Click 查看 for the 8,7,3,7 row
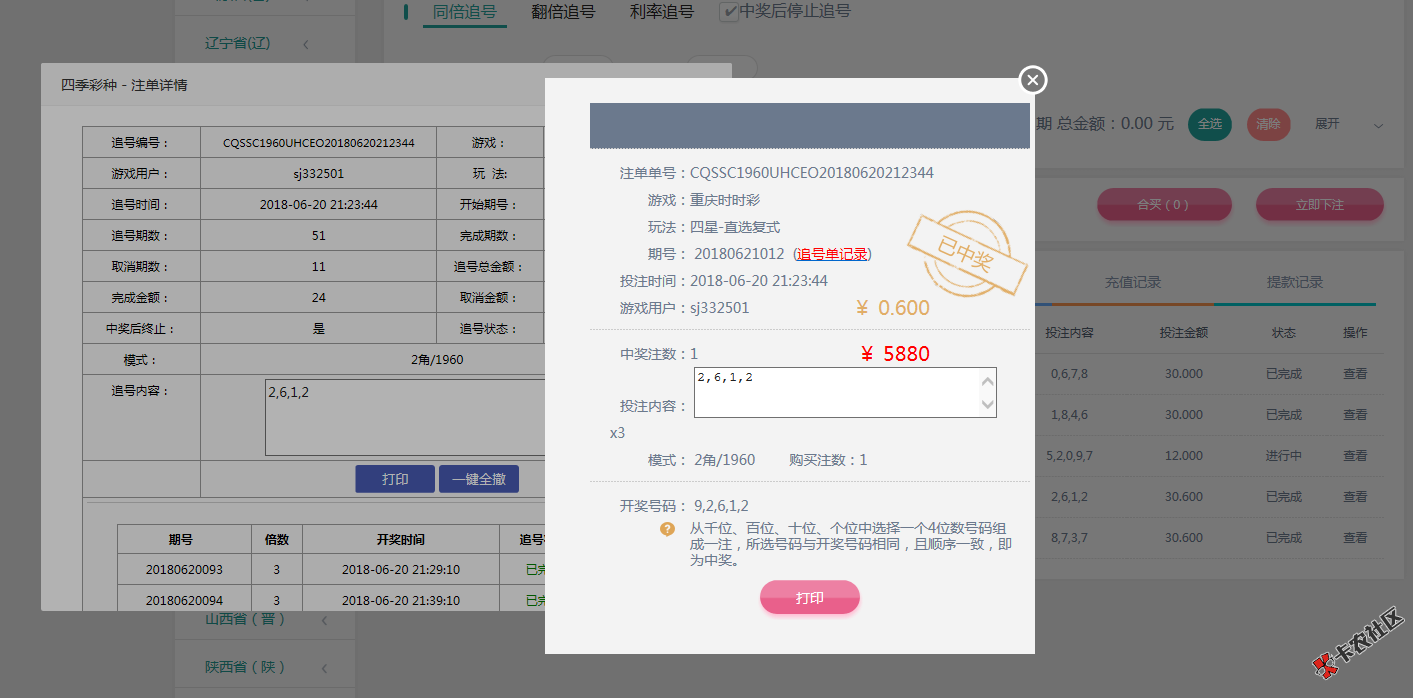1413x698 pixels. click(x=1355, y=537)
